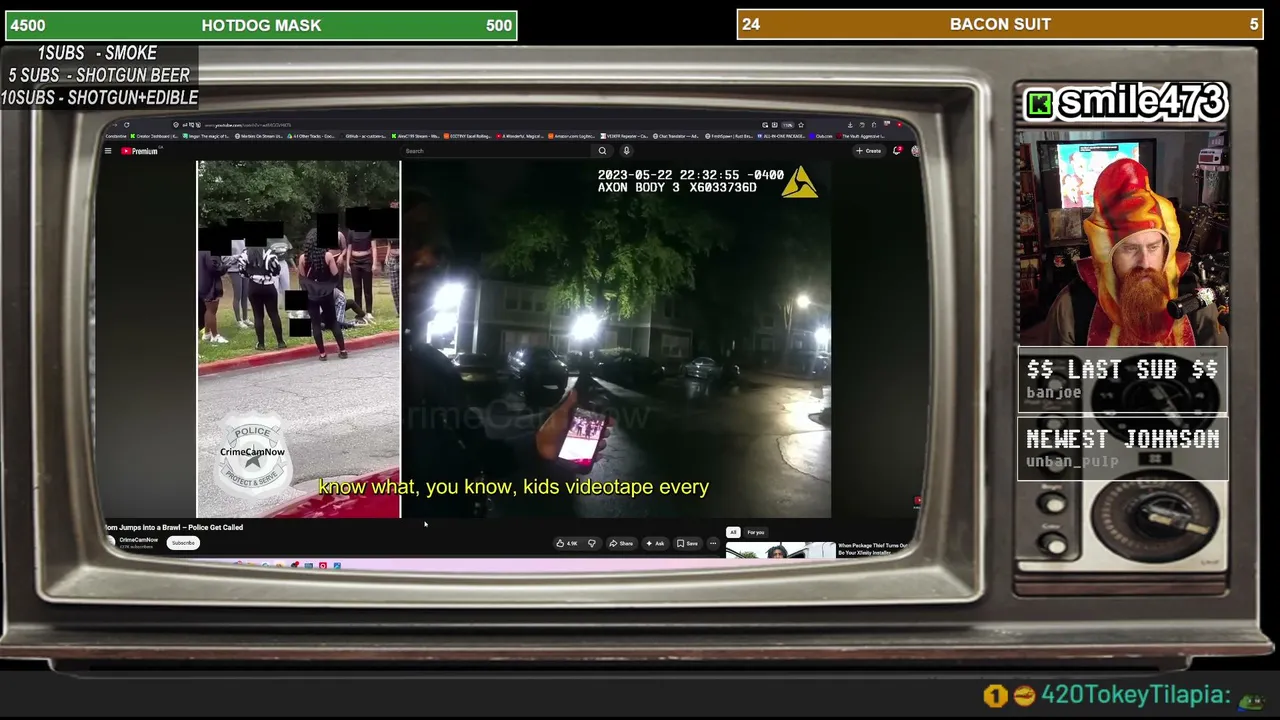Image resolution: width=1280 pixels, height=720 pixels.
Task: Focus the YouTube search field
Action: [x=498, y=151]
